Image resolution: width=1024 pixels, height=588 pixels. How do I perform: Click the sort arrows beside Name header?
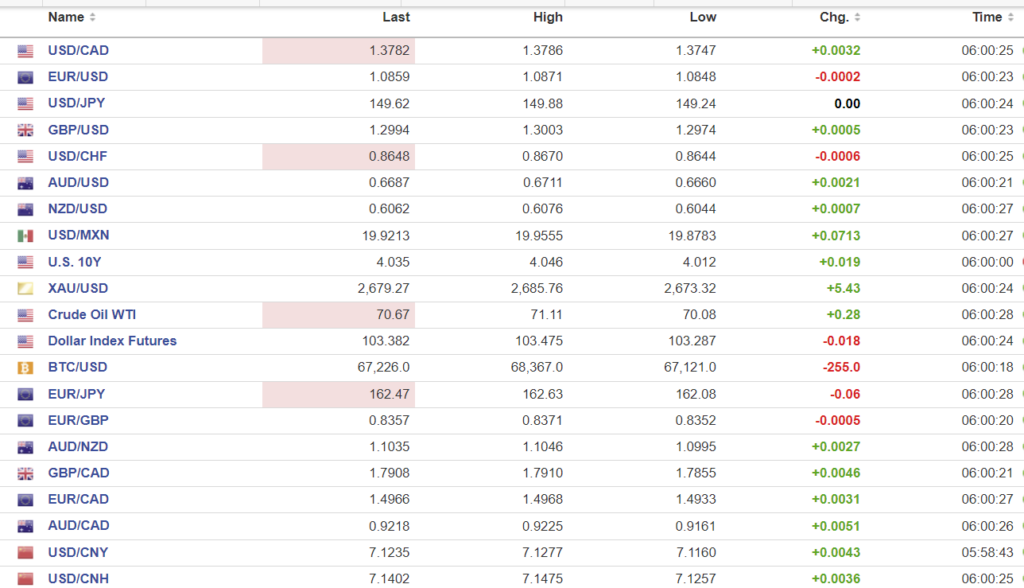(x=93, y=18)
